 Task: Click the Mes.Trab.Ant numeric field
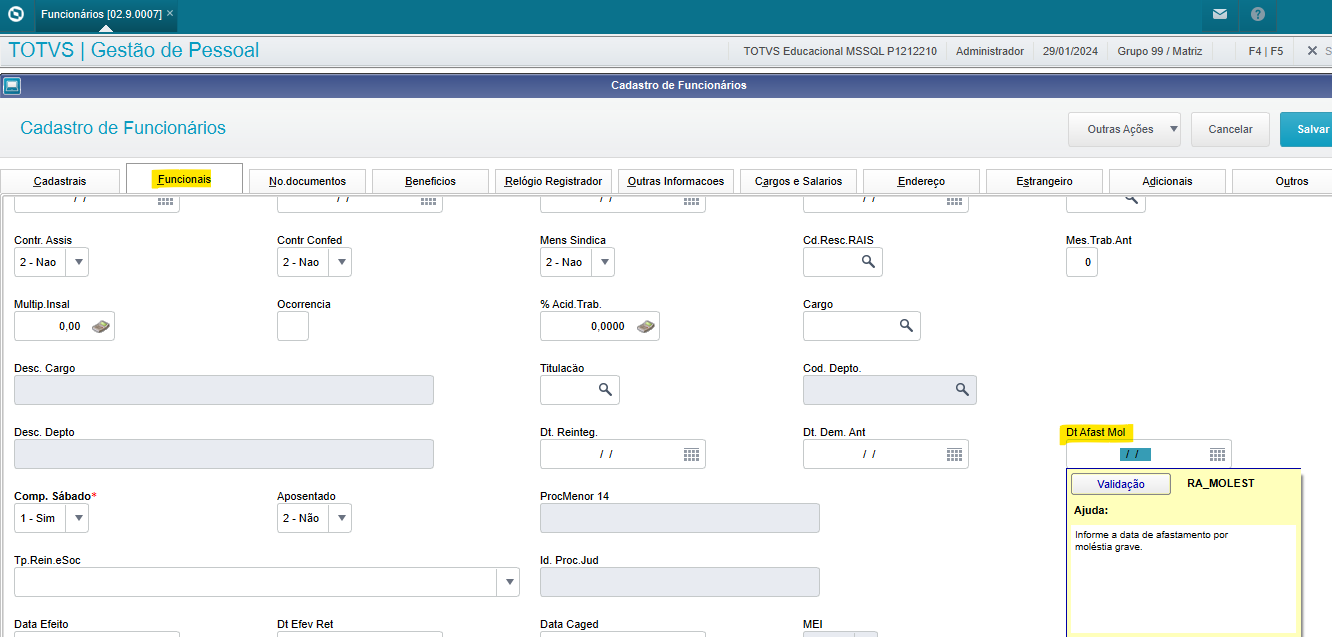[1082, 262]
